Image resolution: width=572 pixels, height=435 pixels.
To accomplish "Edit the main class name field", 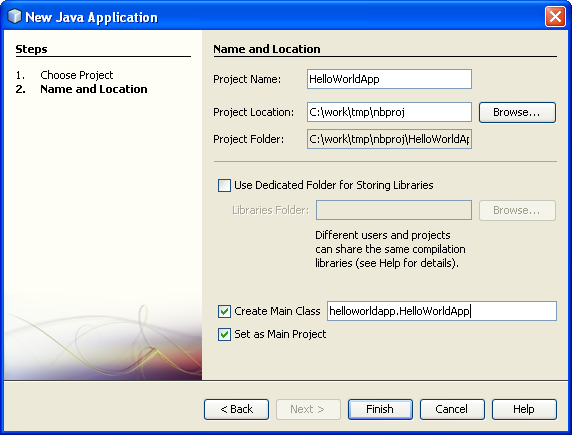I will 442,311.
